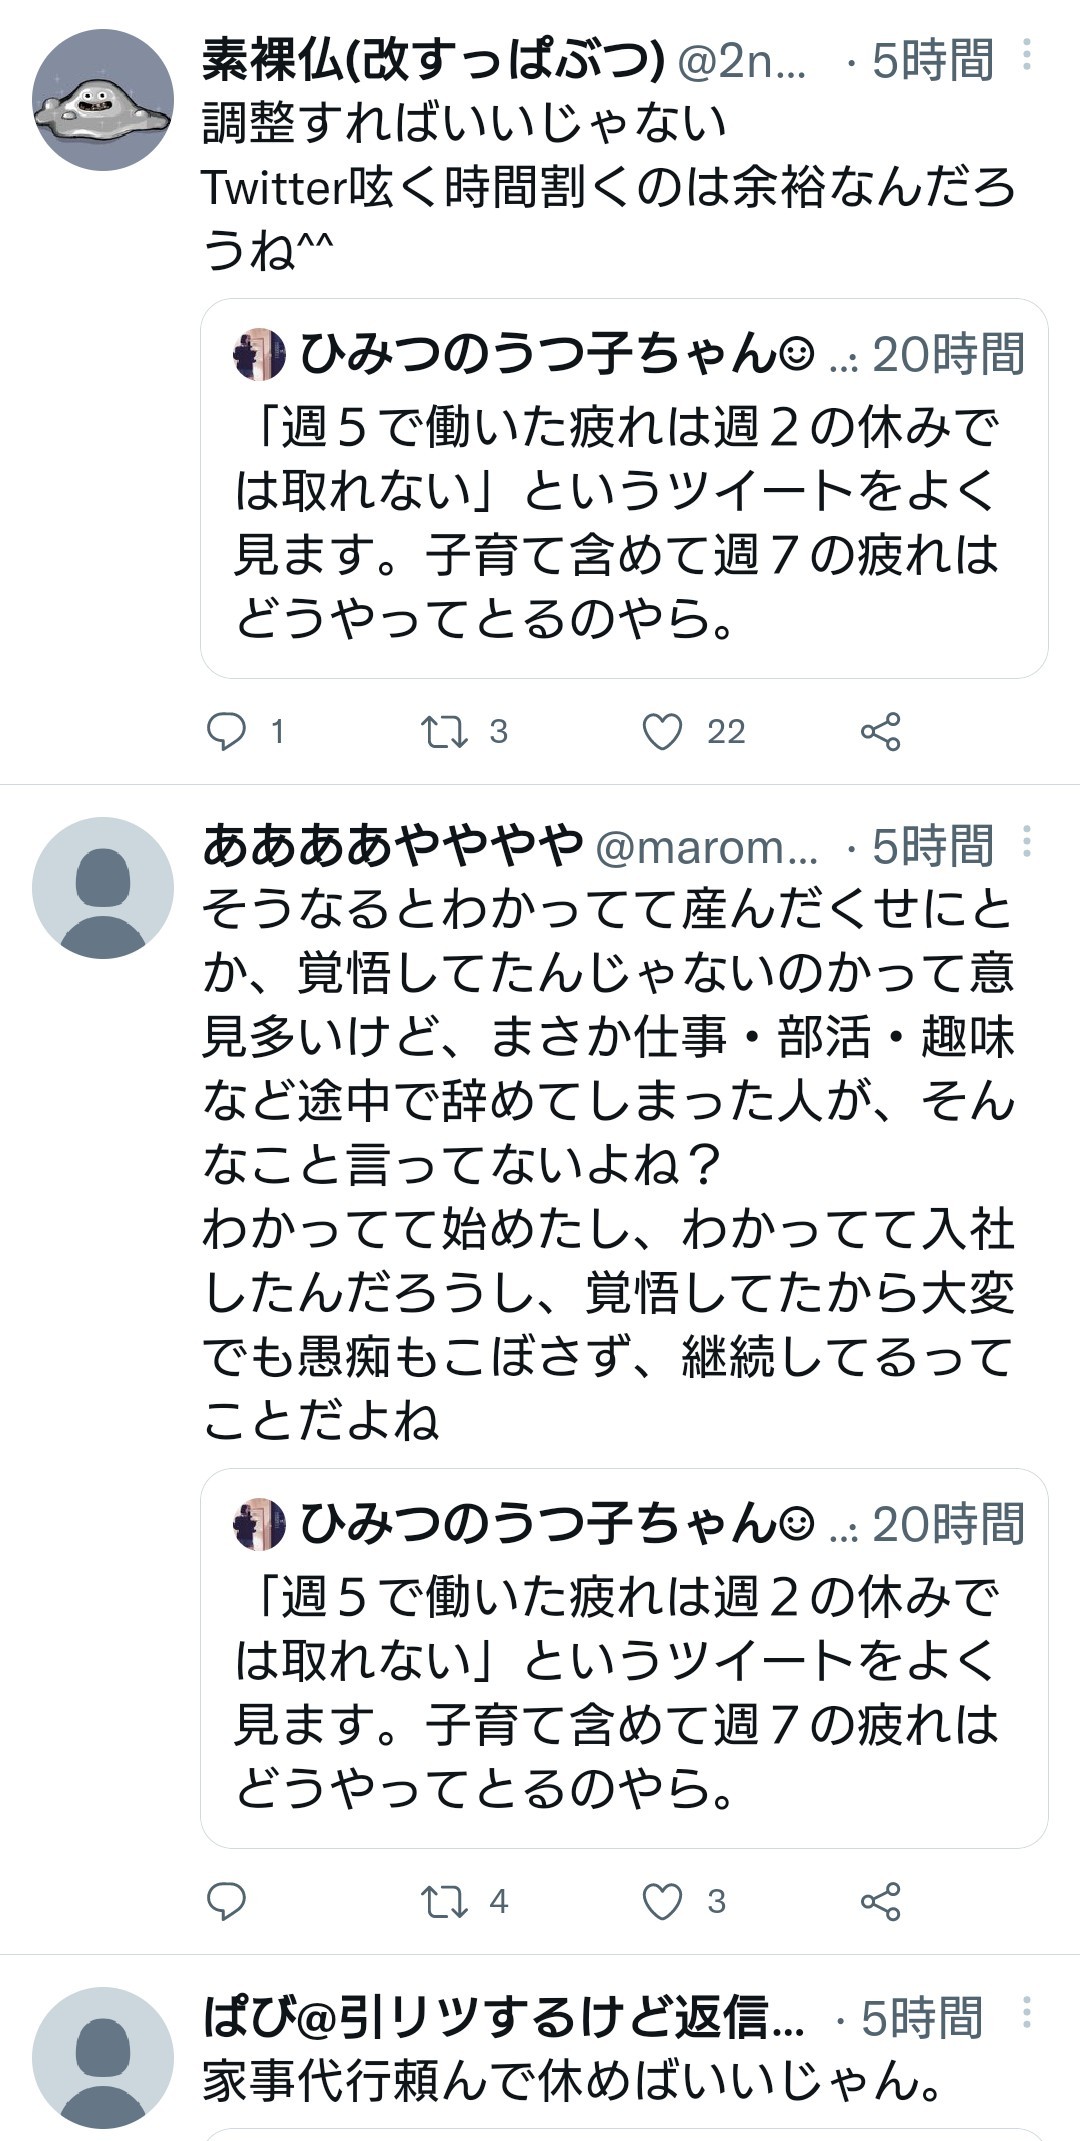1080x2141 pixels.
Task: Open more options for ぱぴ's tweet
Action: [x=1026, y=2013]
